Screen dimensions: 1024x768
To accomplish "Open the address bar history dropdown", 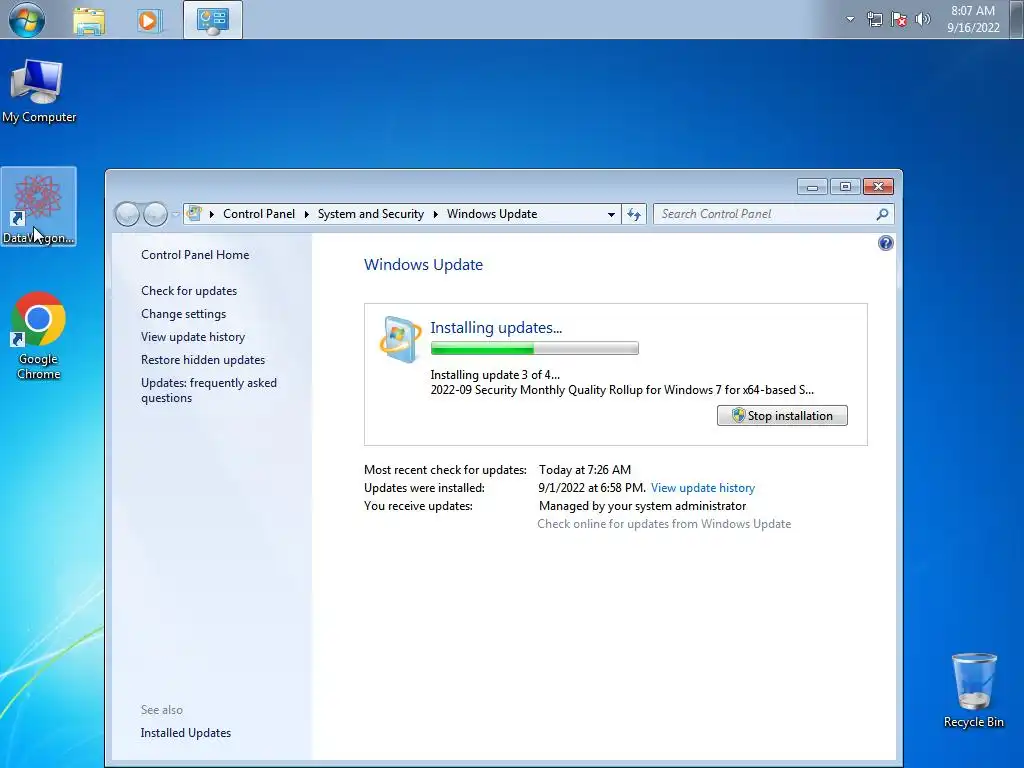I will [x=611, y=214].
